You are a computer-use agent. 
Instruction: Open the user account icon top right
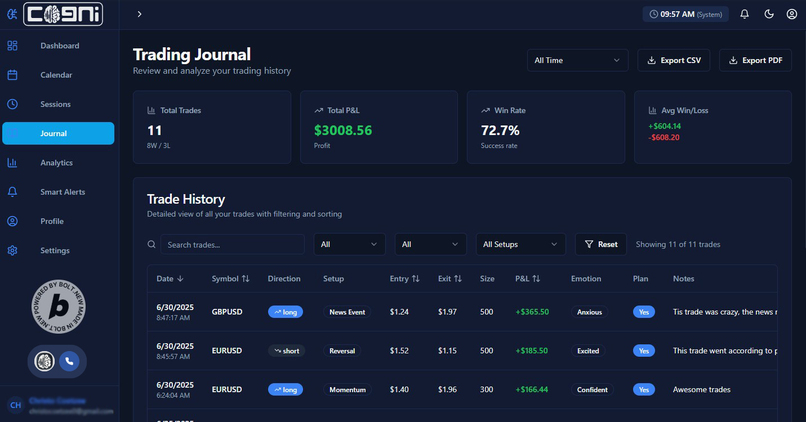point(792,14)
